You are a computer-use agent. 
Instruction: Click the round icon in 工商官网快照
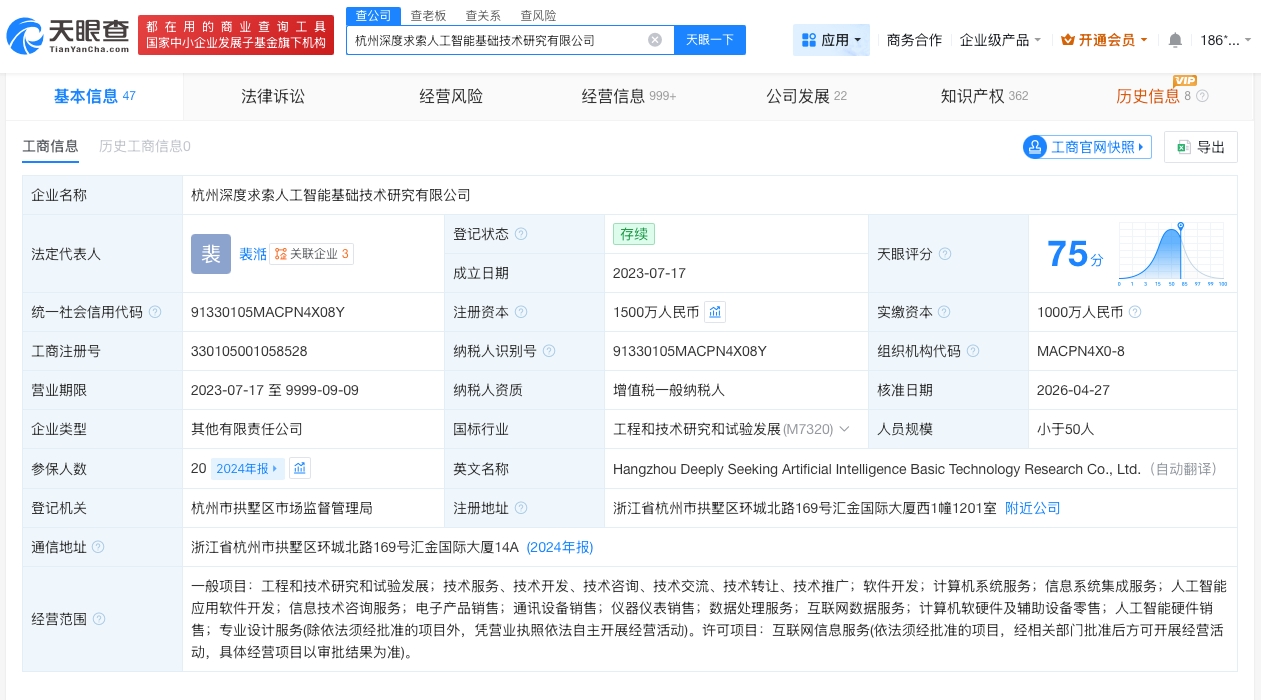[x=1034, y=147]
